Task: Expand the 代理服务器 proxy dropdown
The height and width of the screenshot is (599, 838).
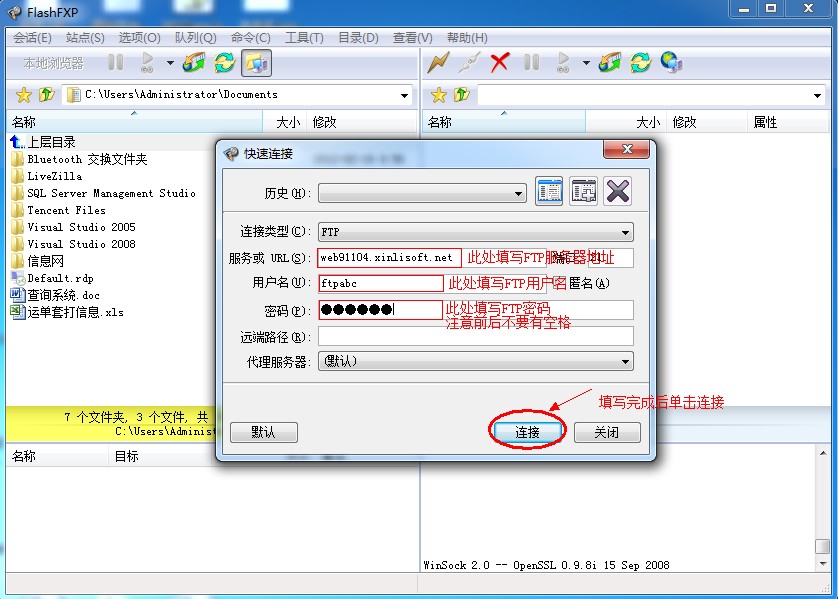Action: pyautogui.click(x=625, y=361)
